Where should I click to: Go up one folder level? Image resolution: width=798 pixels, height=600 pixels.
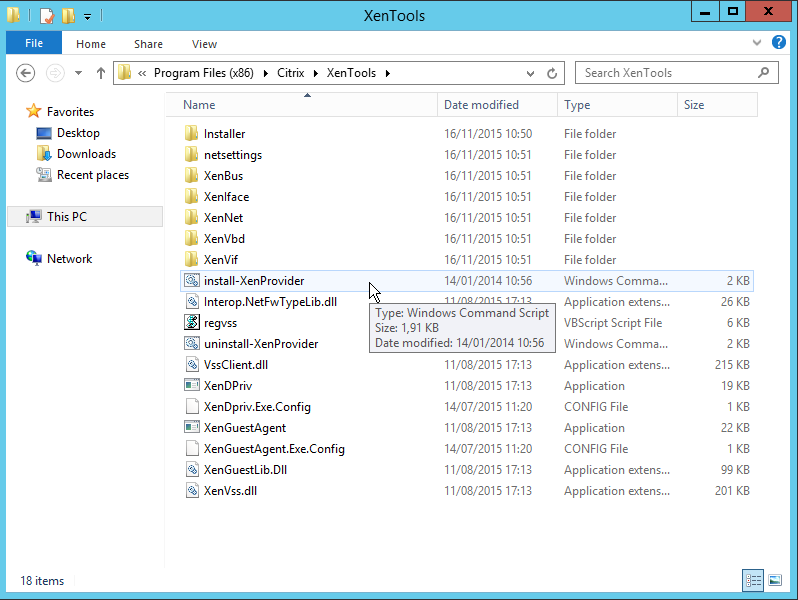coord(101,73)
